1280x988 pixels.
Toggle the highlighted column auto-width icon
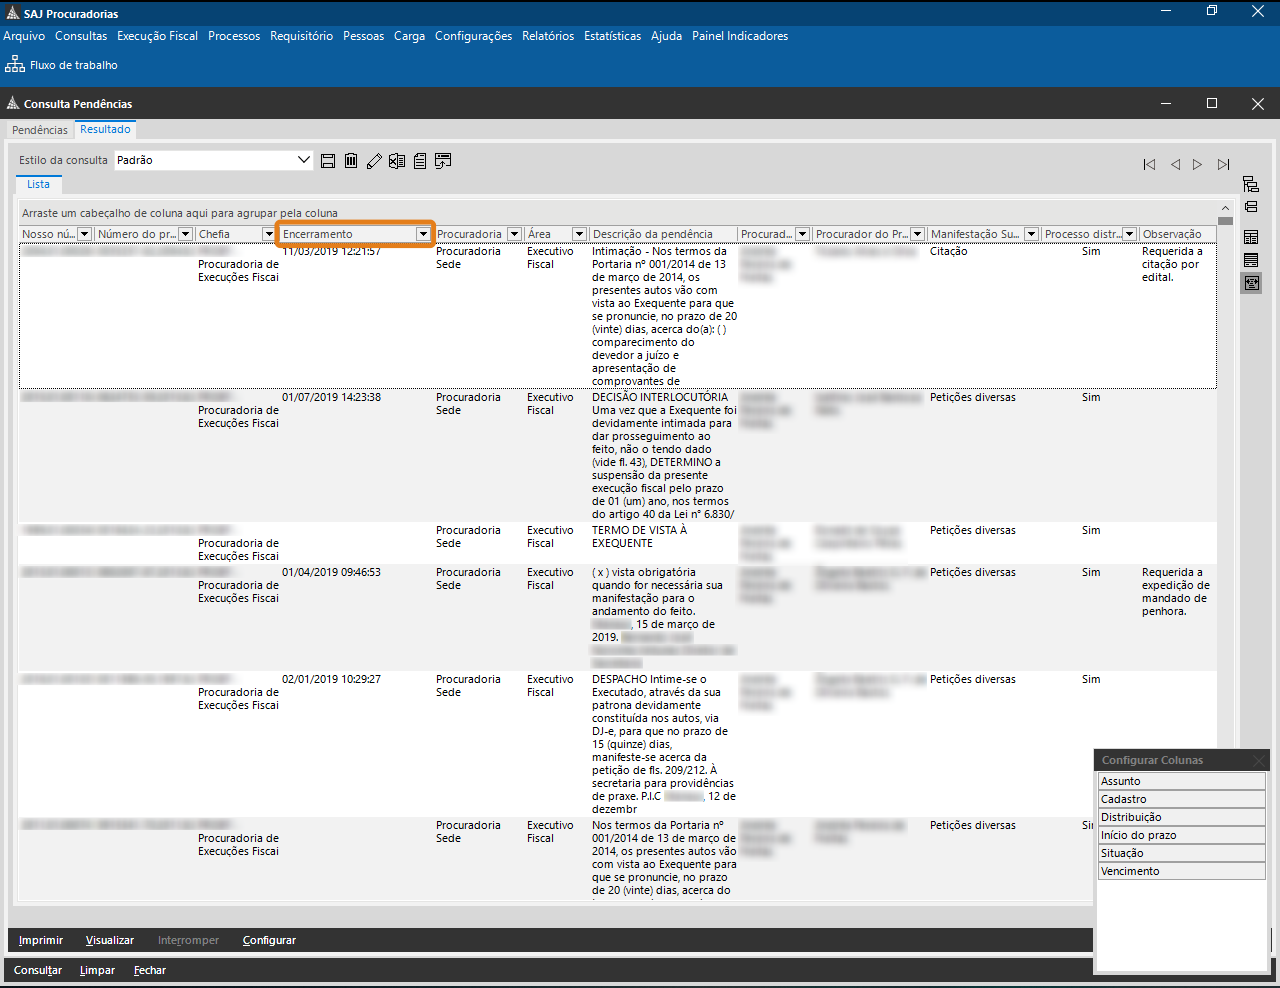click(1251, 283)
